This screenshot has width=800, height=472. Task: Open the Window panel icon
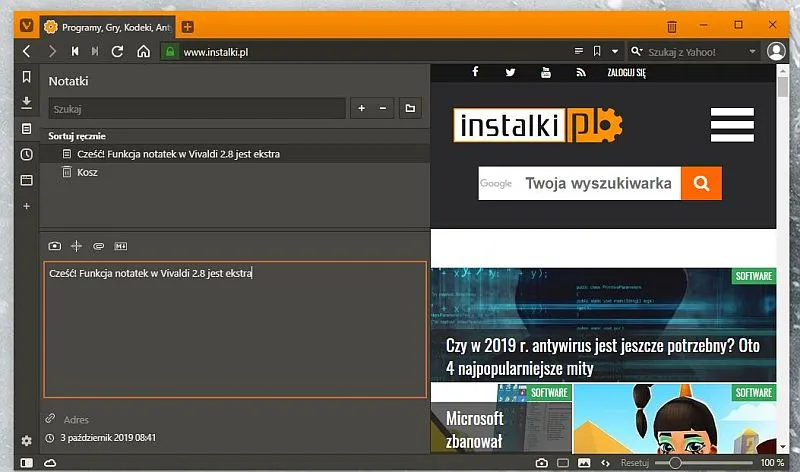(x=27, y=180)
